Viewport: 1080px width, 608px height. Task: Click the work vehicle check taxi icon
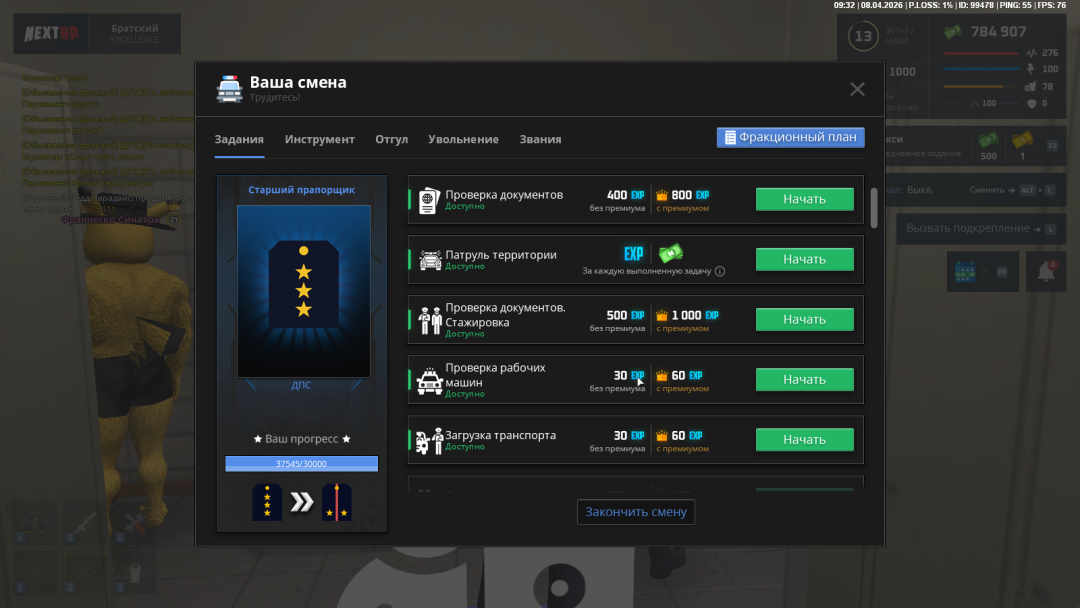430,380
